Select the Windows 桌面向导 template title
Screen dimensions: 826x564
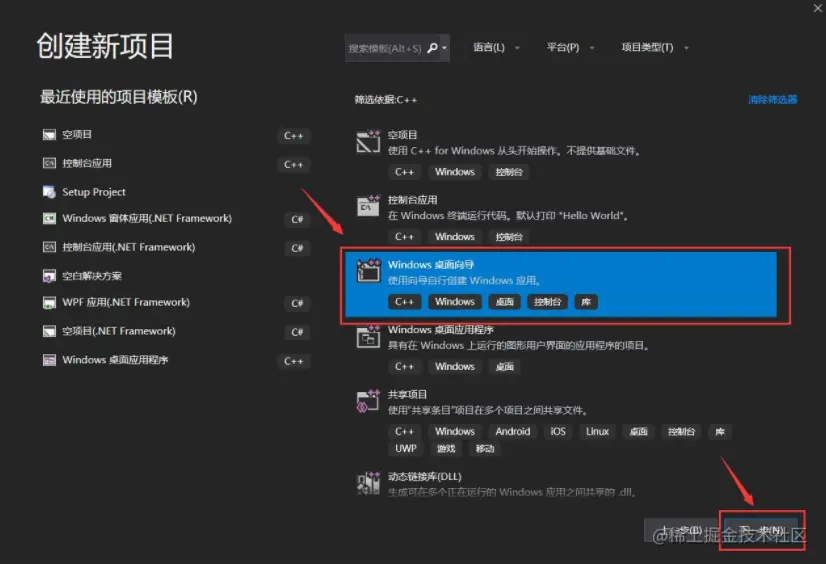pyautogui.click(x=431, y=264)
